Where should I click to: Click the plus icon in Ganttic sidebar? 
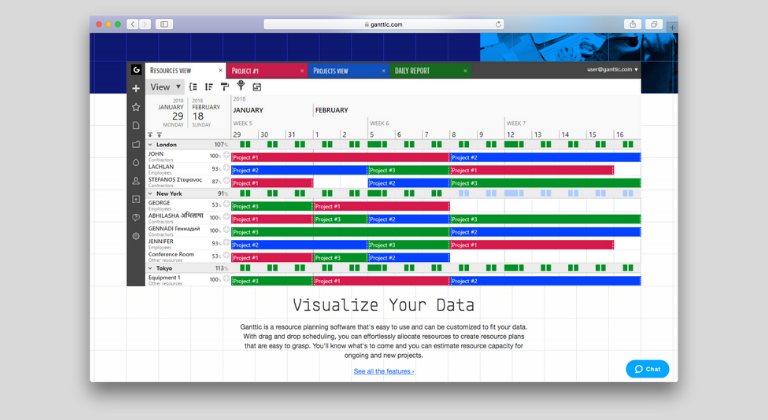pos(136,88)
